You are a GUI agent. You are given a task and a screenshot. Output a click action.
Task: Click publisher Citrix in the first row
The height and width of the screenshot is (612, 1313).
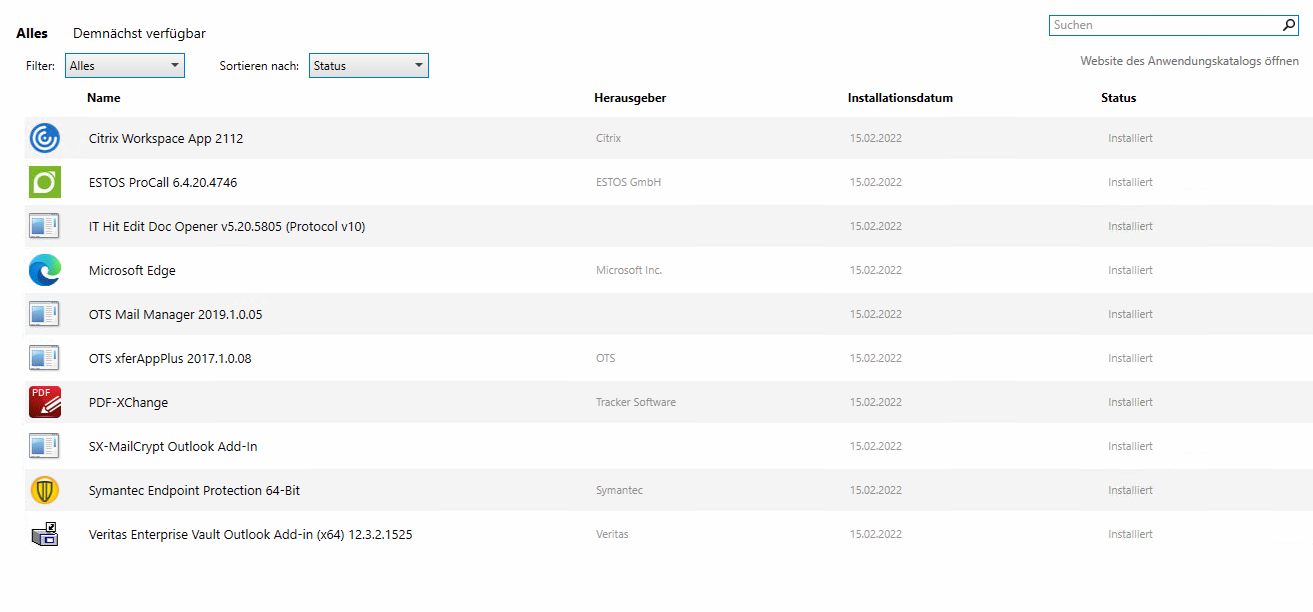(608, 138)
